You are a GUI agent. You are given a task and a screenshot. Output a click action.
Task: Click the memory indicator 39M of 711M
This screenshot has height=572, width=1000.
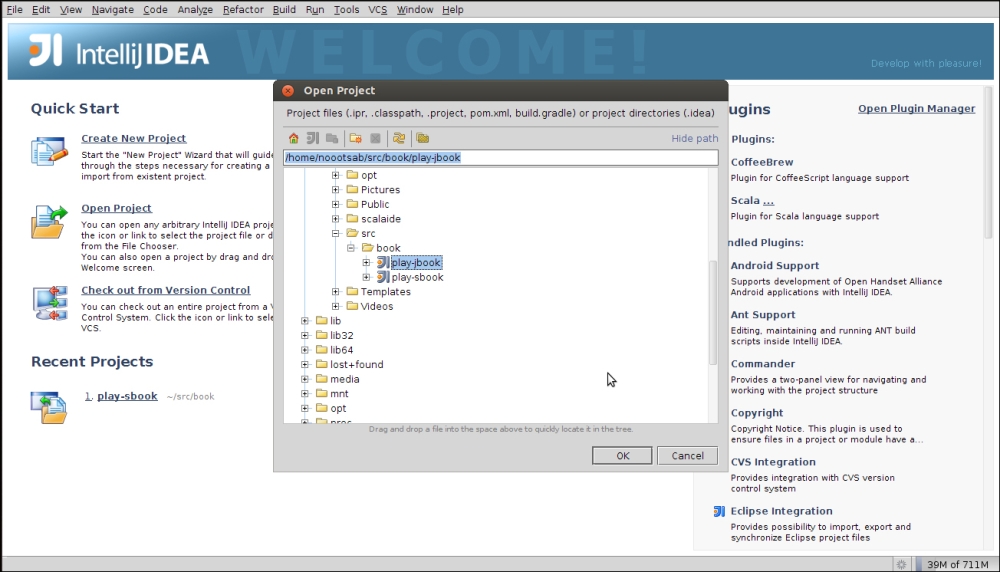pyautogui.click(x=957, y=564)
